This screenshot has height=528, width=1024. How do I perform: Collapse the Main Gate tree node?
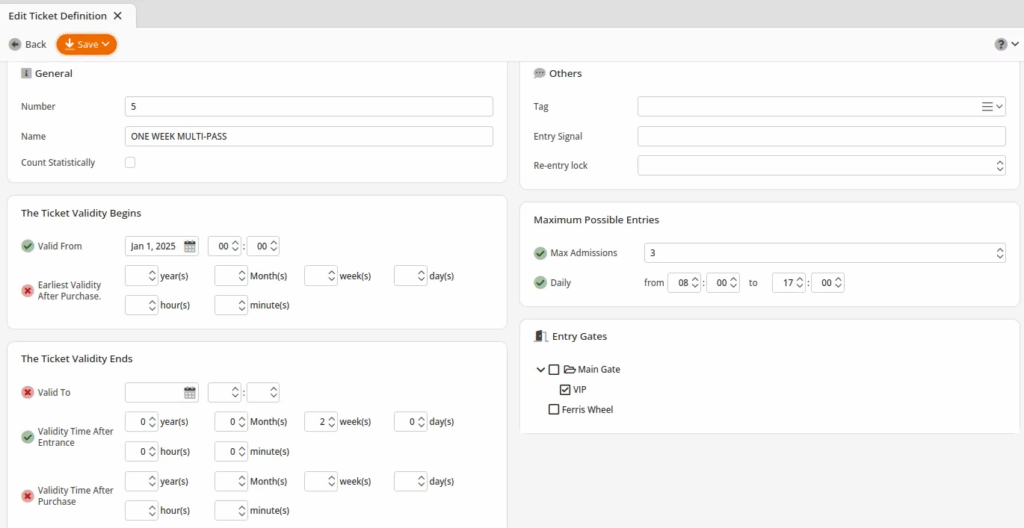[540, 370]
